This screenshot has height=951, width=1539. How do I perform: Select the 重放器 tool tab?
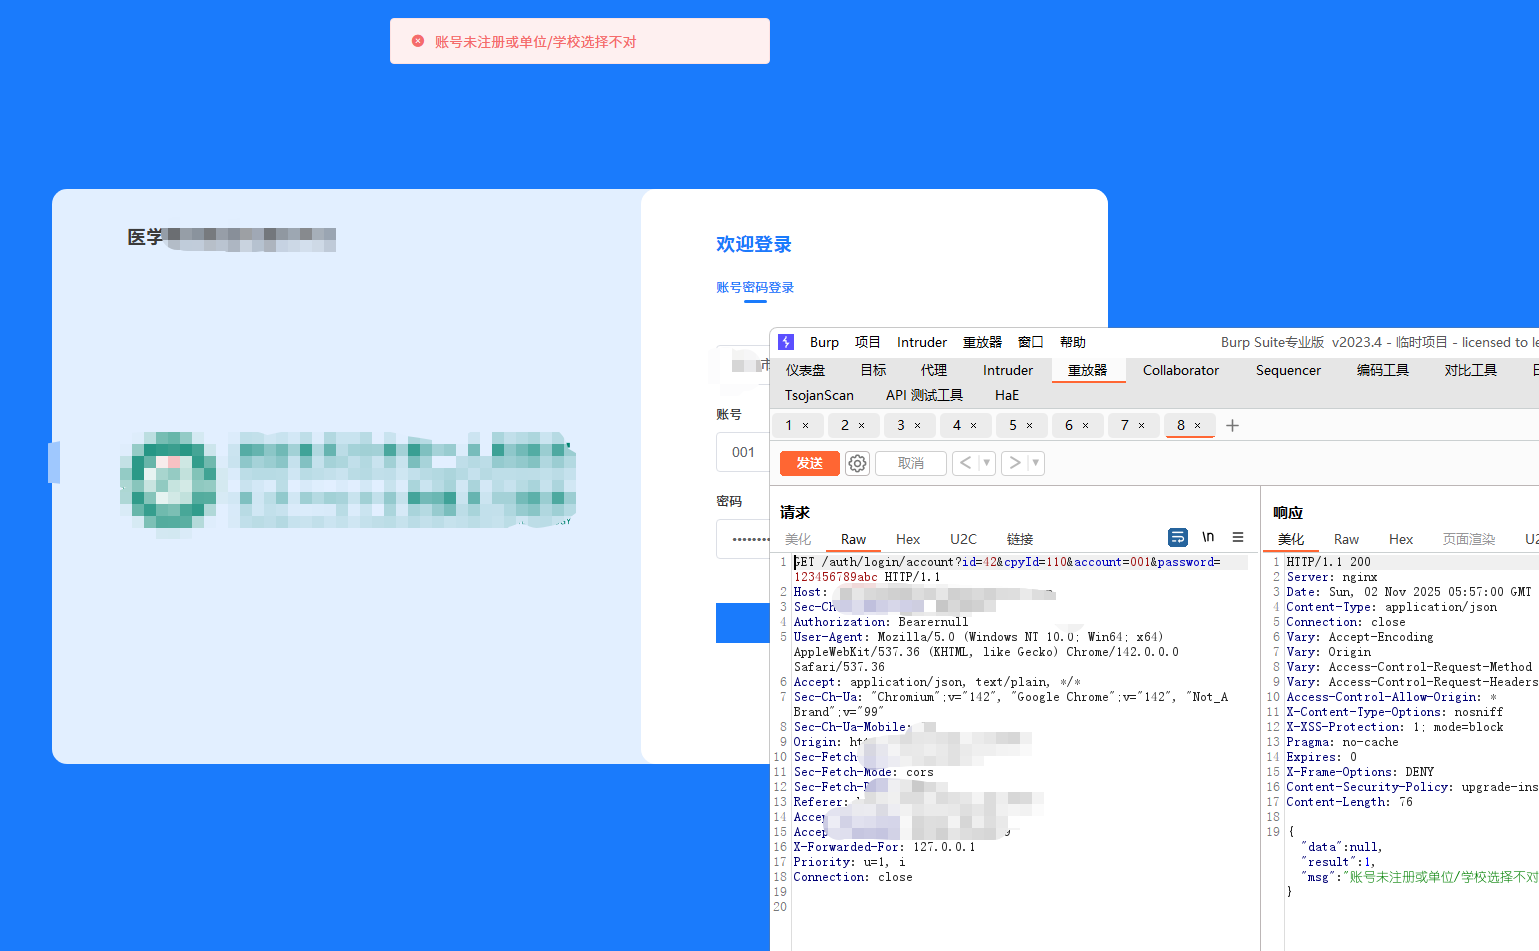(x=1088, y=370)
